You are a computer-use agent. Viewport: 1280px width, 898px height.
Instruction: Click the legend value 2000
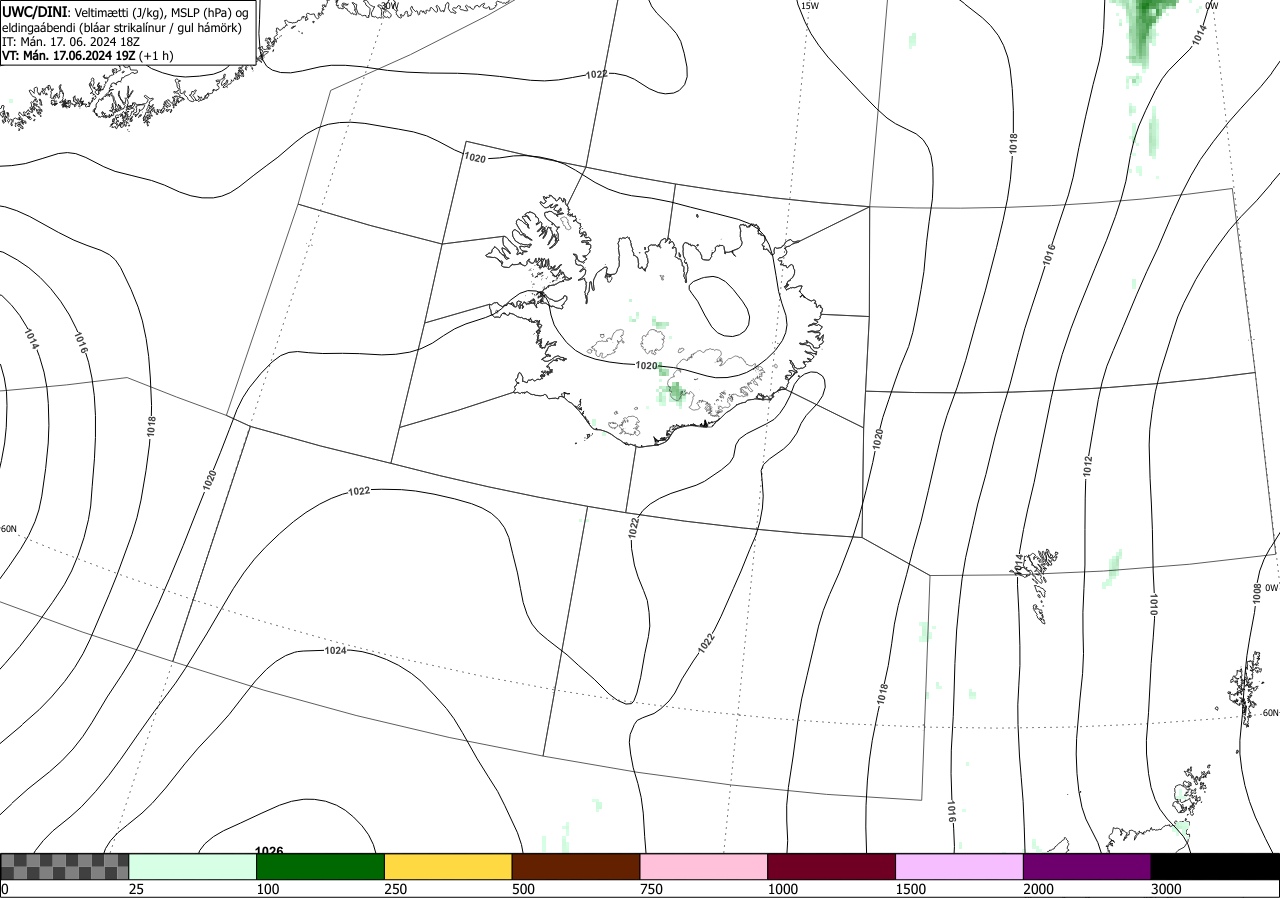[x=1039, y=889]
